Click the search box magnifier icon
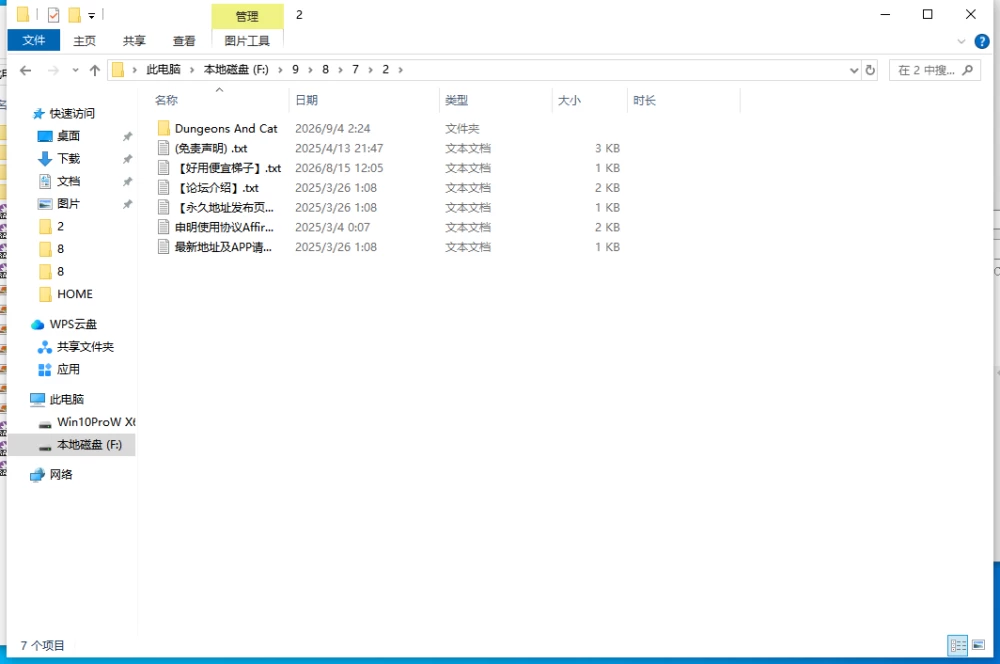The height and width of the screenshot is (664, 1000). 967,70
